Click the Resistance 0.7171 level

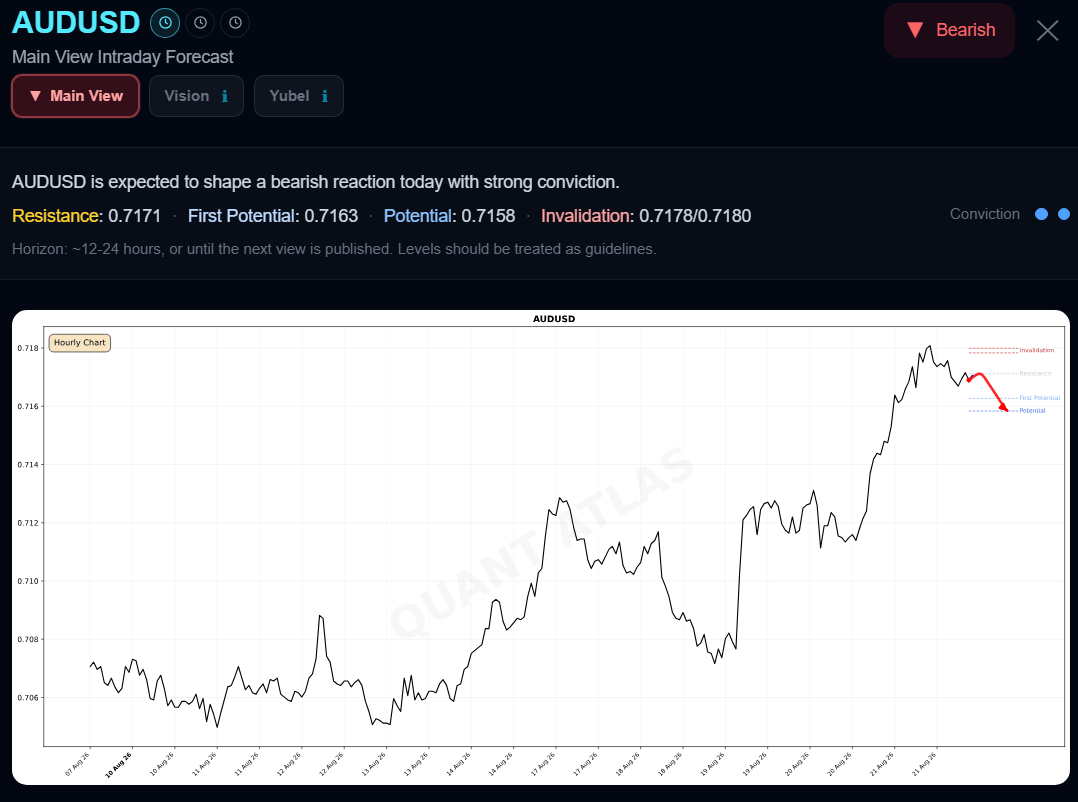(87, 216)
